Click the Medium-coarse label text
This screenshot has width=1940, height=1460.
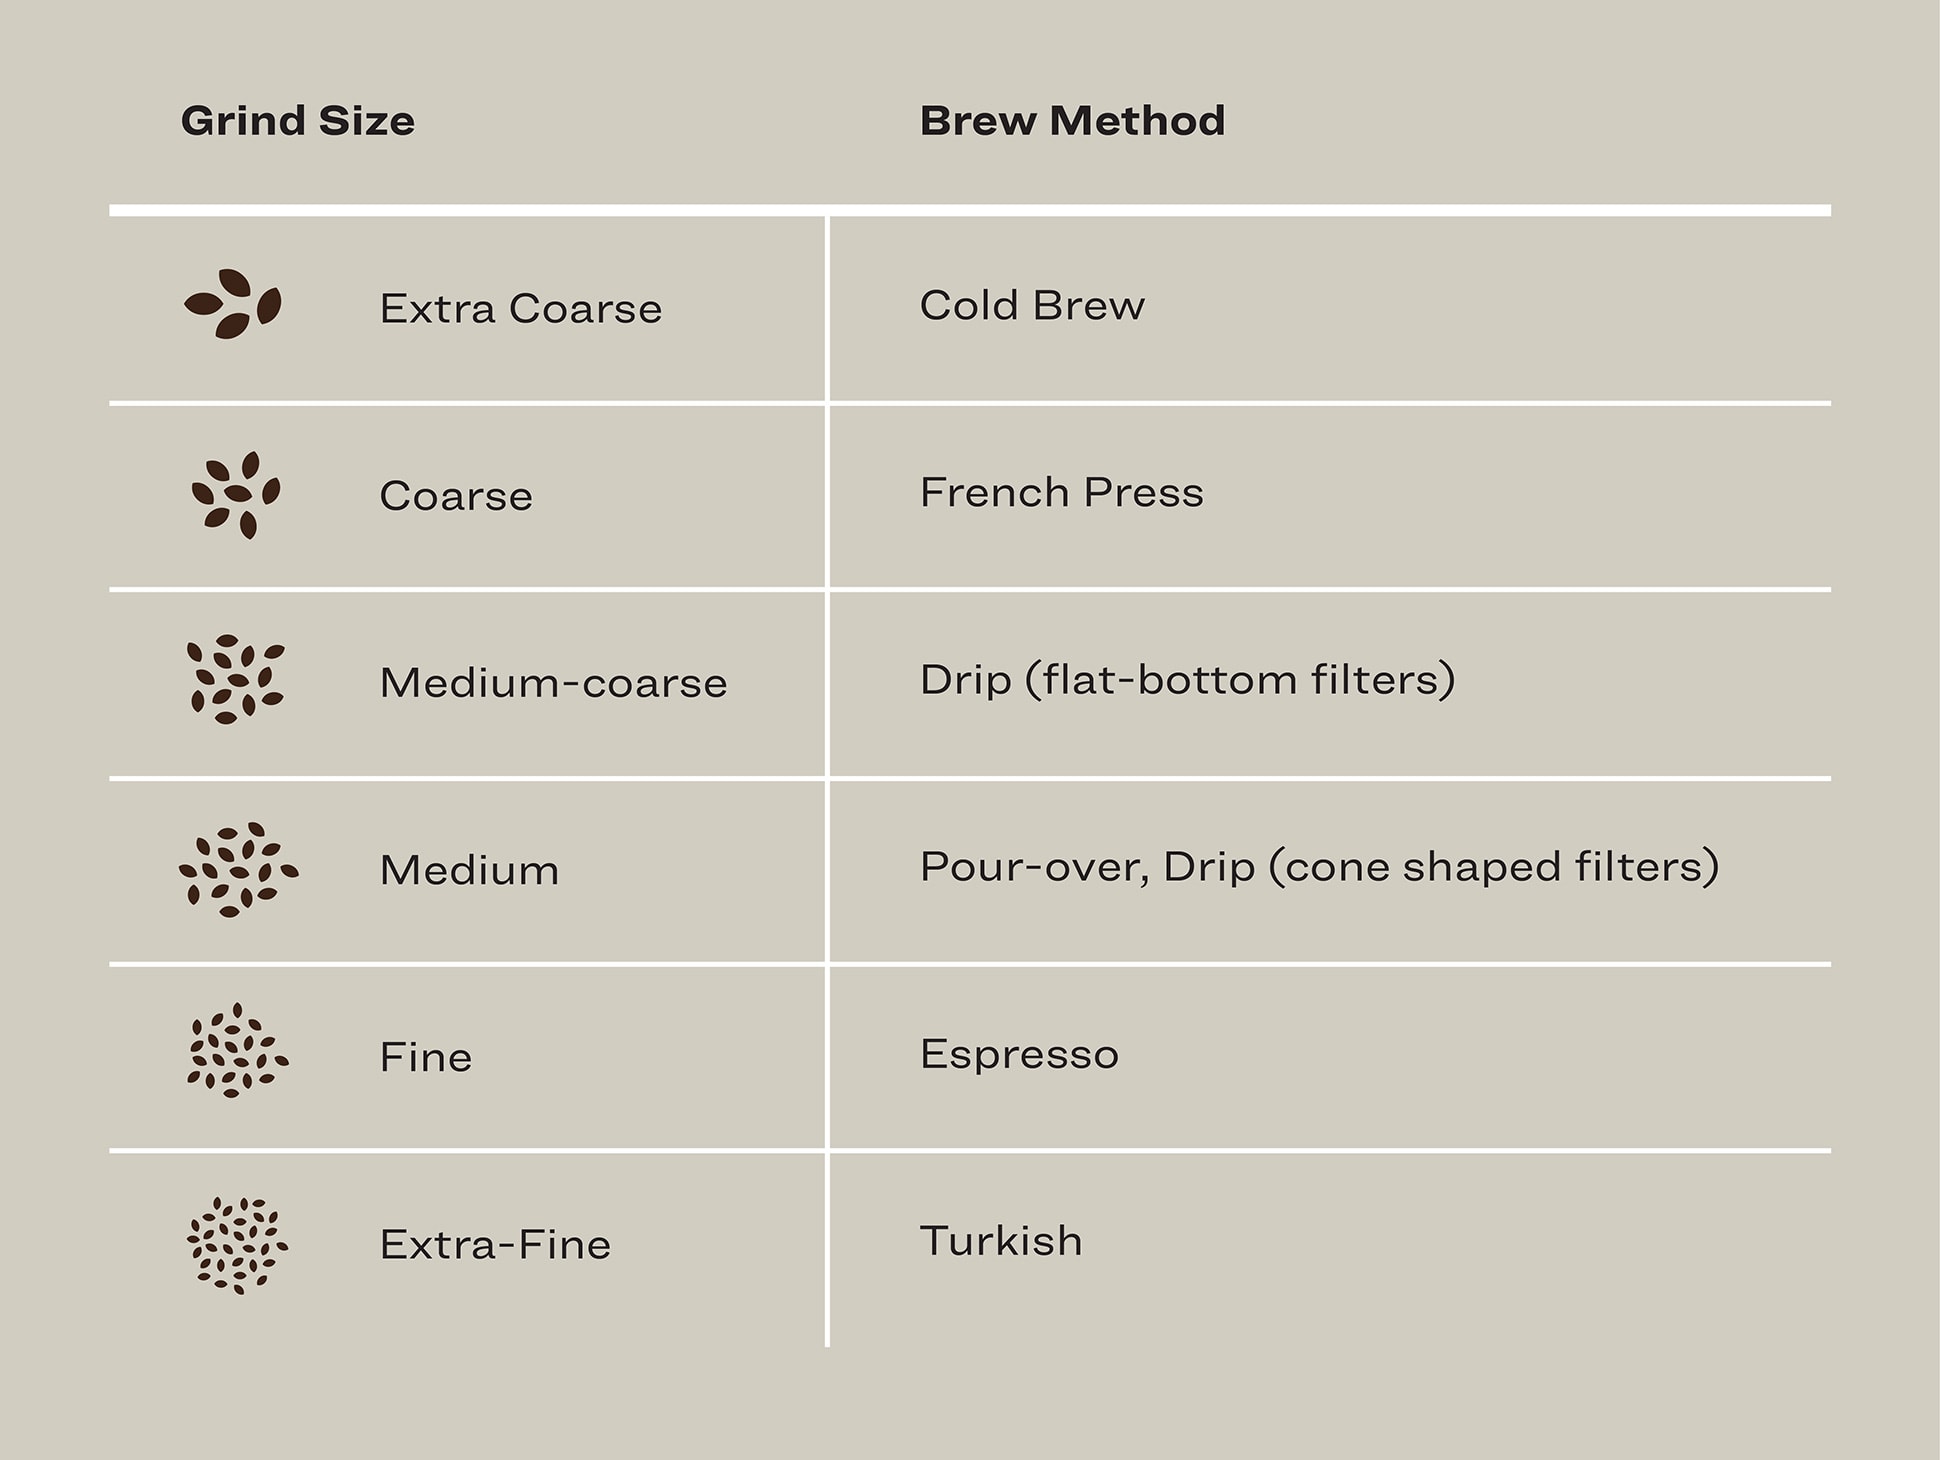click(x=553, y=683)
